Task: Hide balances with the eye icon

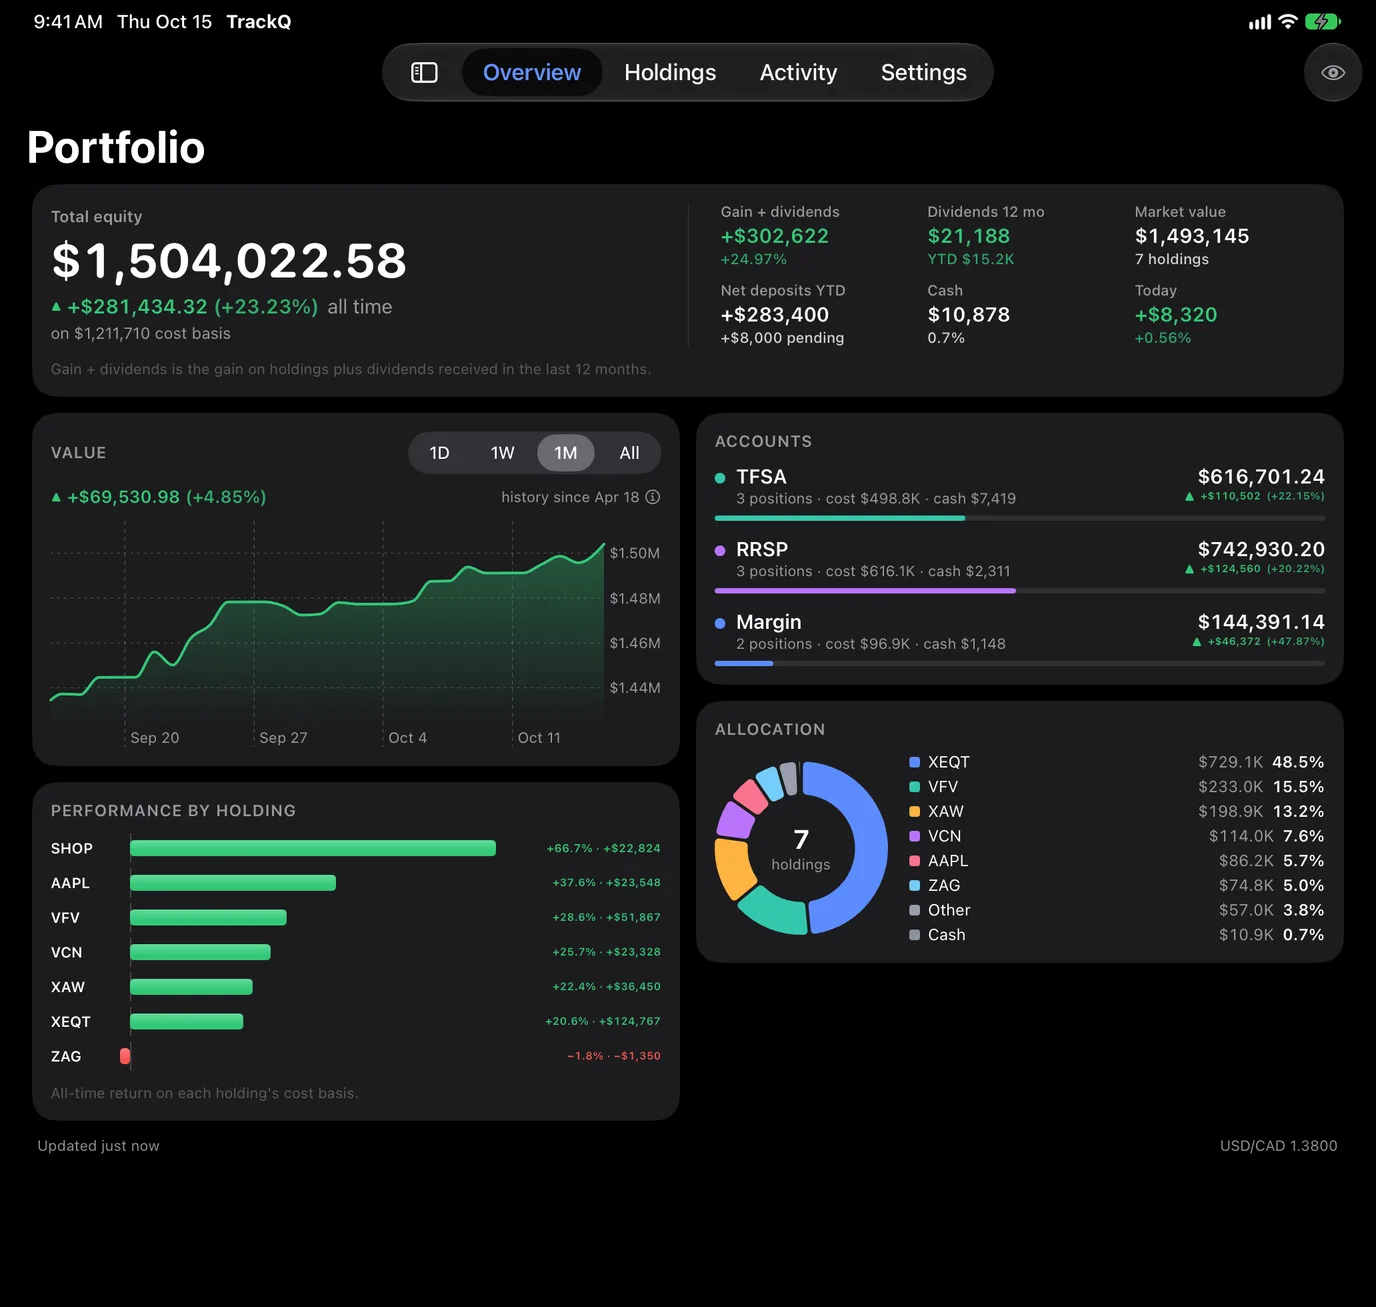Action: pos(1333,73)
